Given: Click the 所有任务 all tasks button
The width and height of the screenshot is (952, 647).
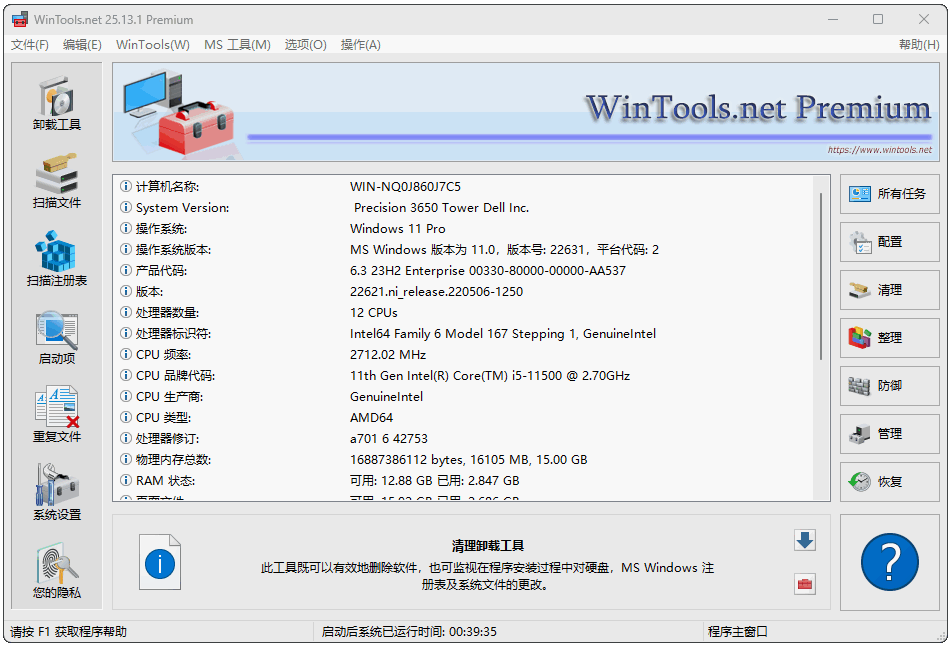Looking at the screenshot, I should tap(889, 194).
